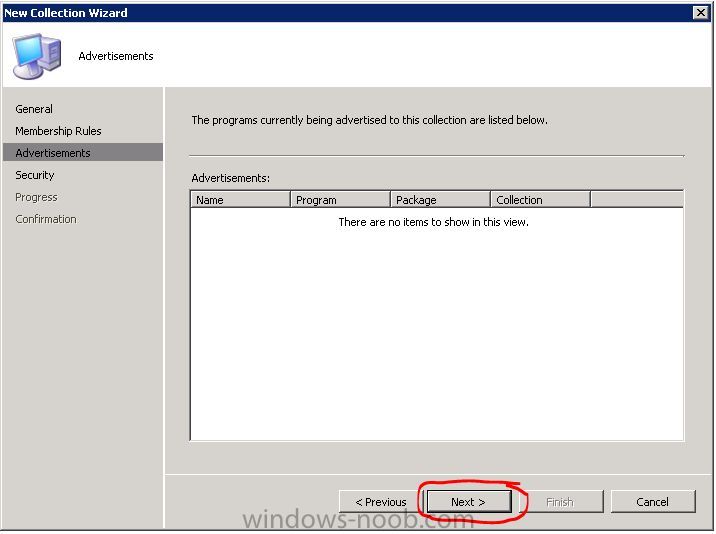Click the Advertisements page title in header
This screenshot has width=716, height=534.
(116, 56)
